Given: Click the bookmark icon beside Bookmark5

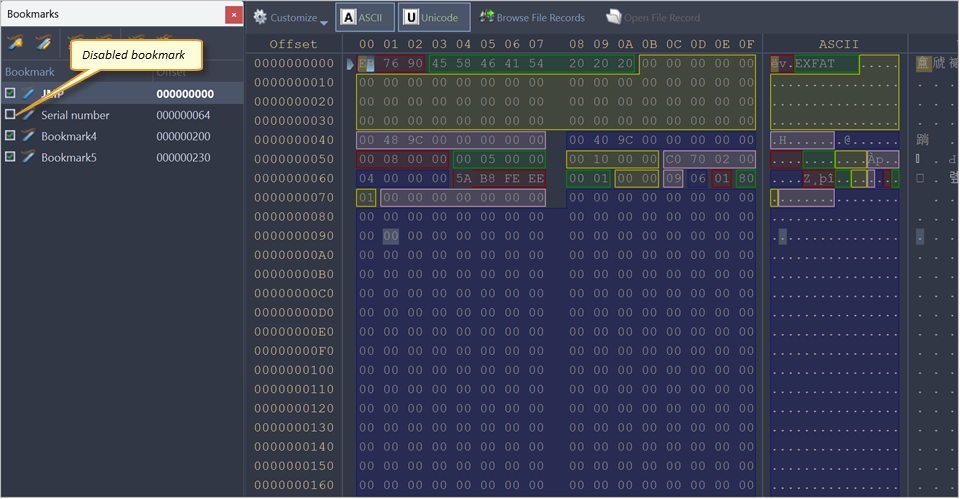Looking at the screenshot, I should coord(28,158).
